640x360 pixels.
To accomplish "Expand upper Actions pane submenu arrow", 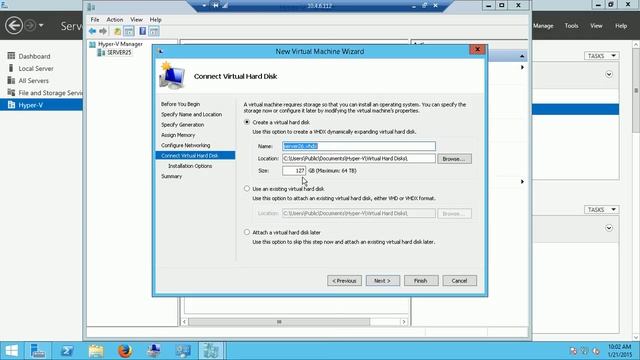I will tap(522, 67).
